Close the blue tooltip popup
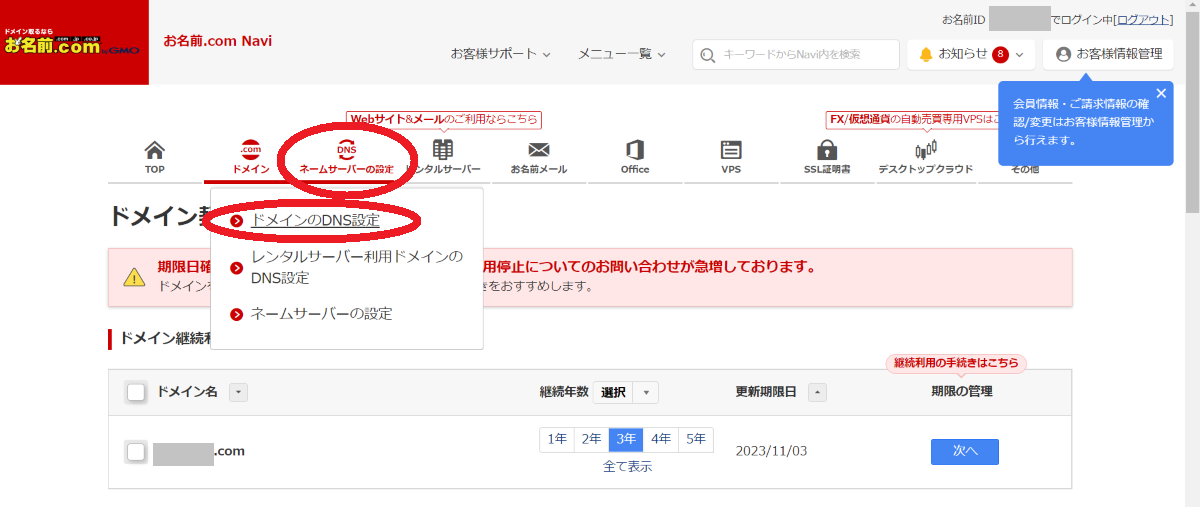The width and height of the screenshot is (1200, 507). pyautogui.click(x=1160, y=93)
